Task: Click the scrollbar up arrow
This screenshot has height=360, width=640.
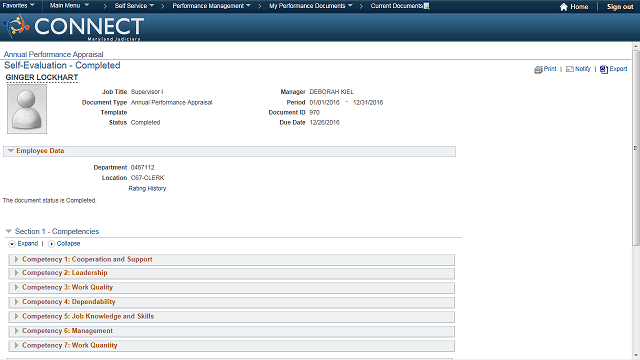Action: click(636, 46)
